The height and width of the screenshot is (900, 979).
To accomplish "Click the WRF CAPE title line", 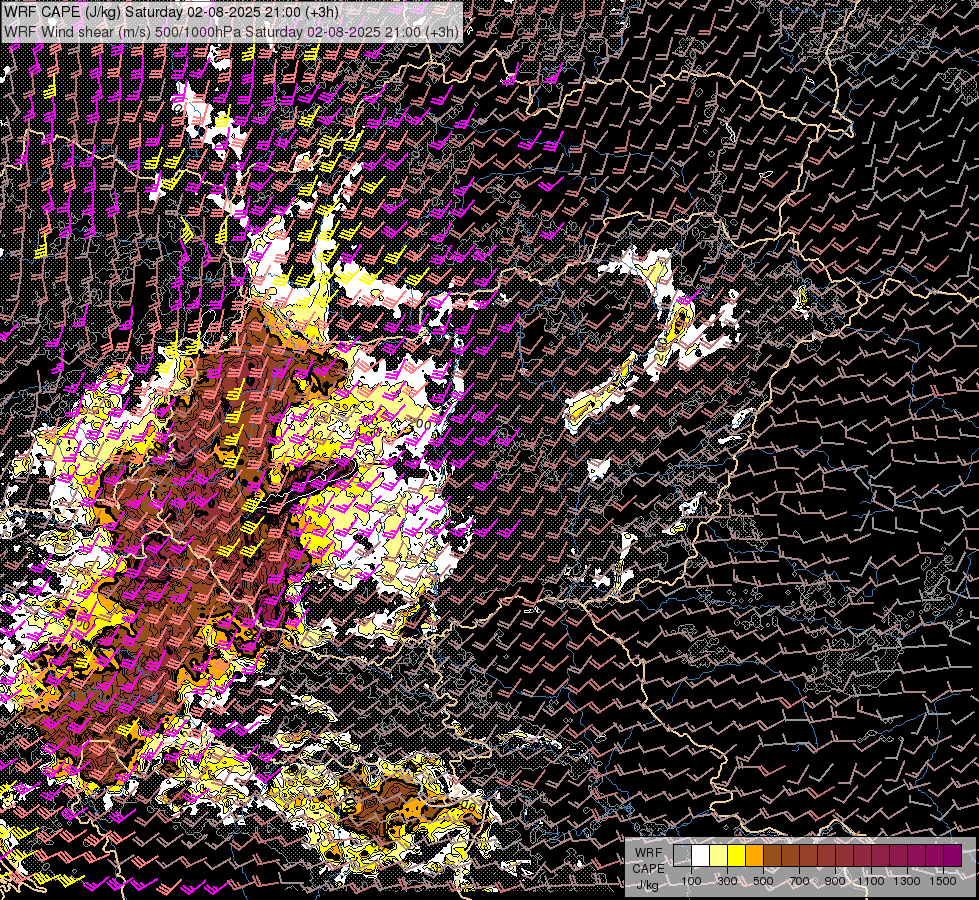I will tap(171, 11).
